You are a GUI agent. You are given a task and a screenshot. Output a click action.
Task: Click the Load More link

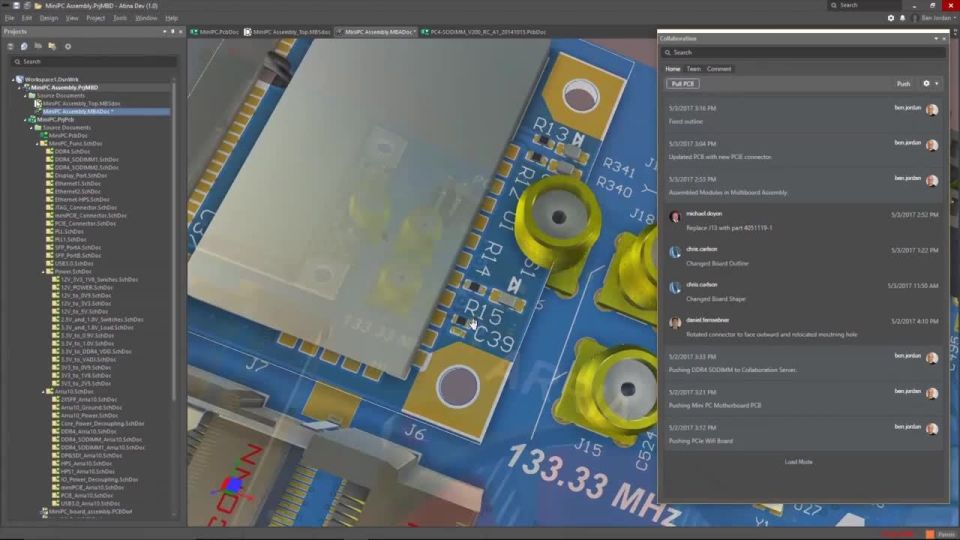click(798, 462)
